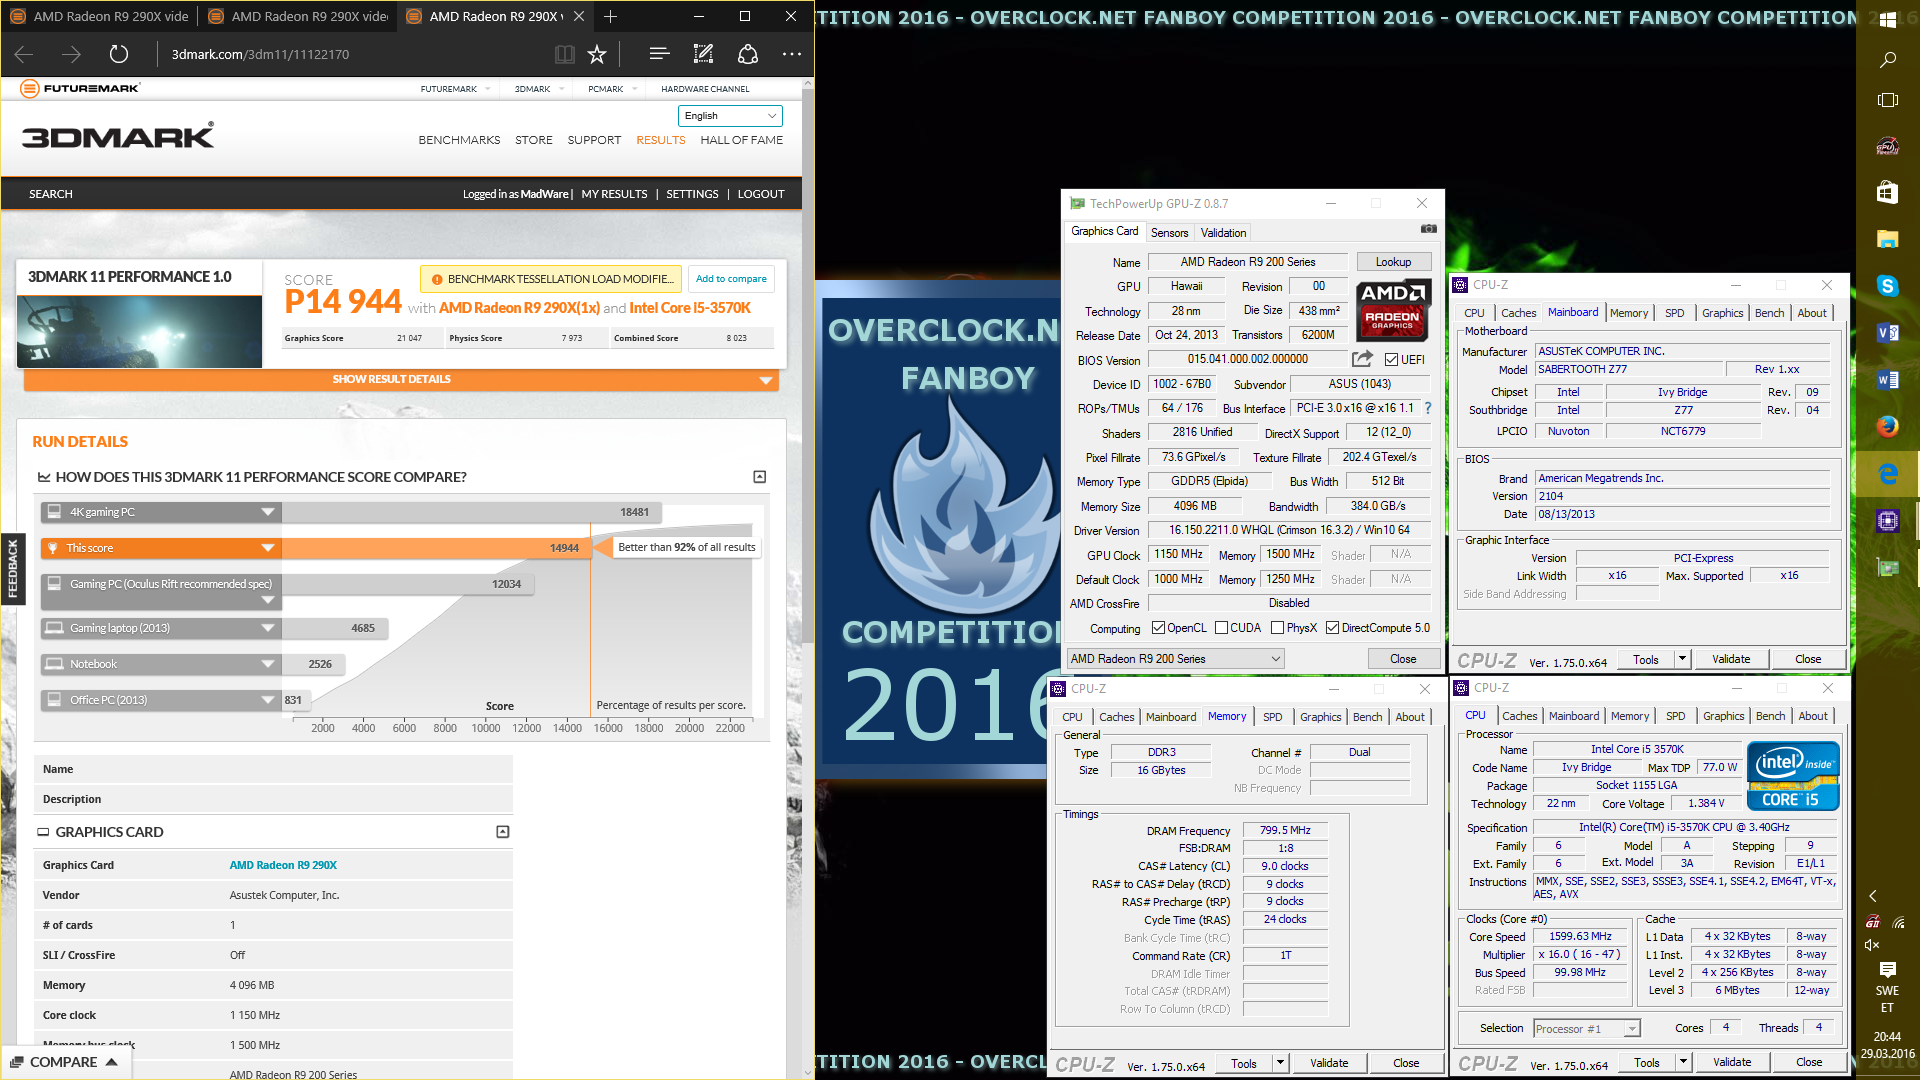1920x1080 pixels.
Task: Click the muted volume tray icon
Action: [x=1872, y=945]
